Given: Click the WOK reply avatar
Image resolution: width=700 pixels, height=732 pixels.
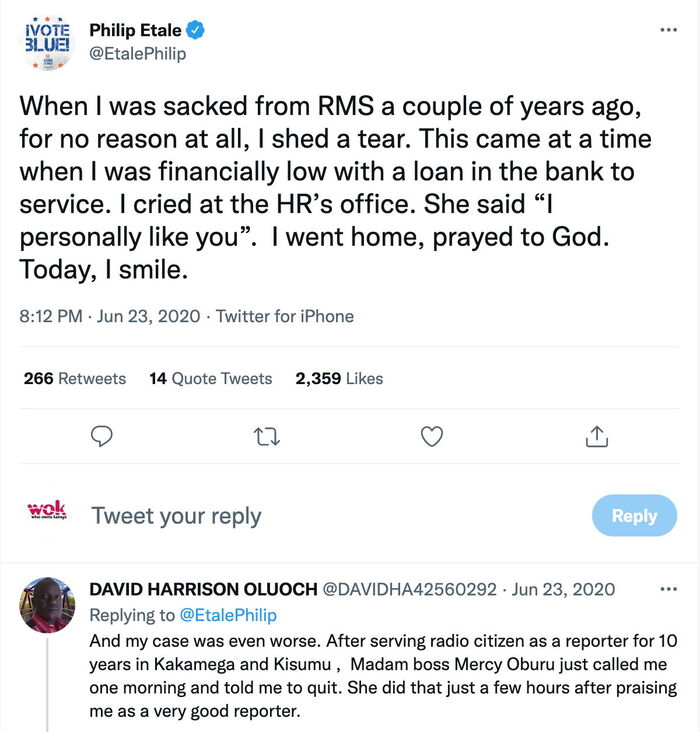Looking at the screenshot, I should coord(47,510).
